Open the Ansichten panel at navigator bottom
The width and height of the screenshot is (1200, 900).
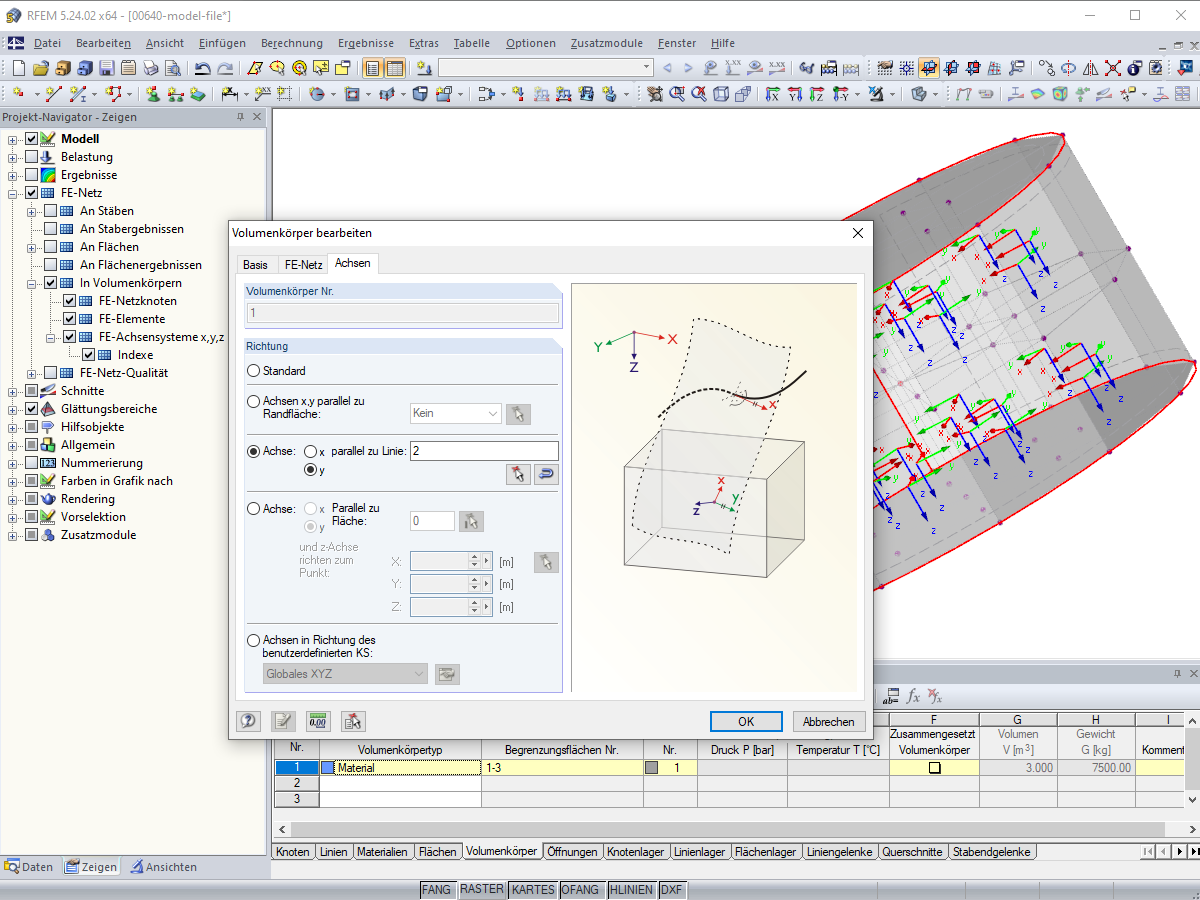(x=163, y=867)
